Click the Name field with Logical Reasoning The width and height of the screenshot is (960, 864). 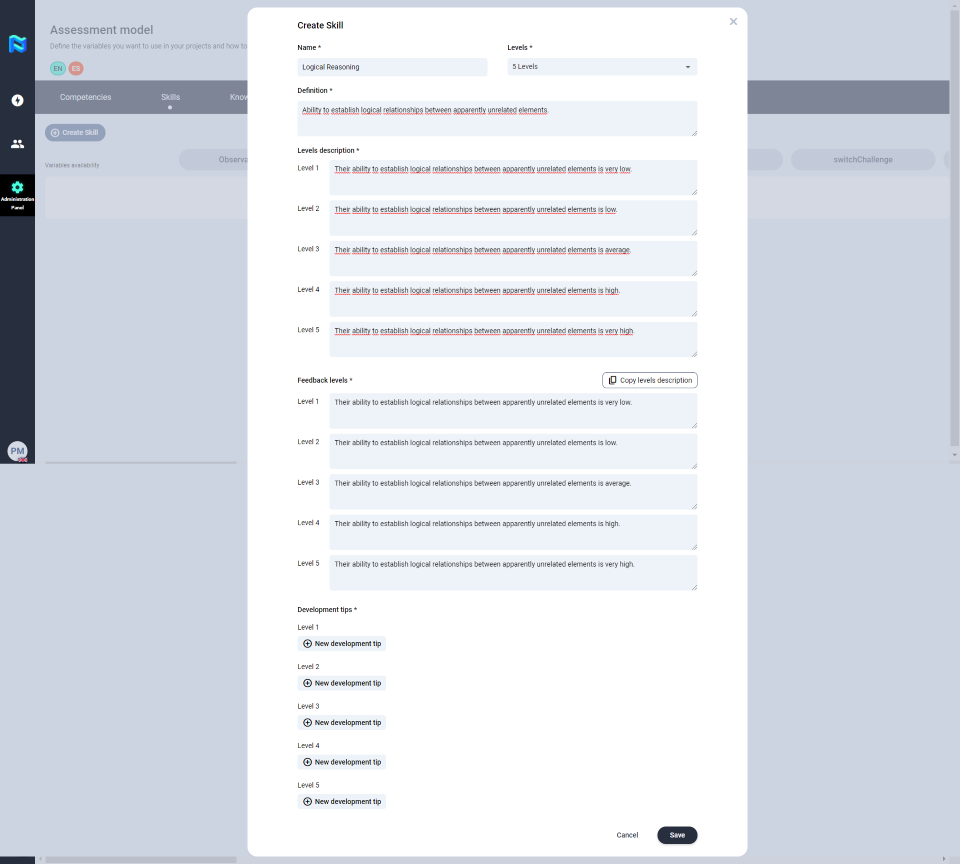(392, 67)
